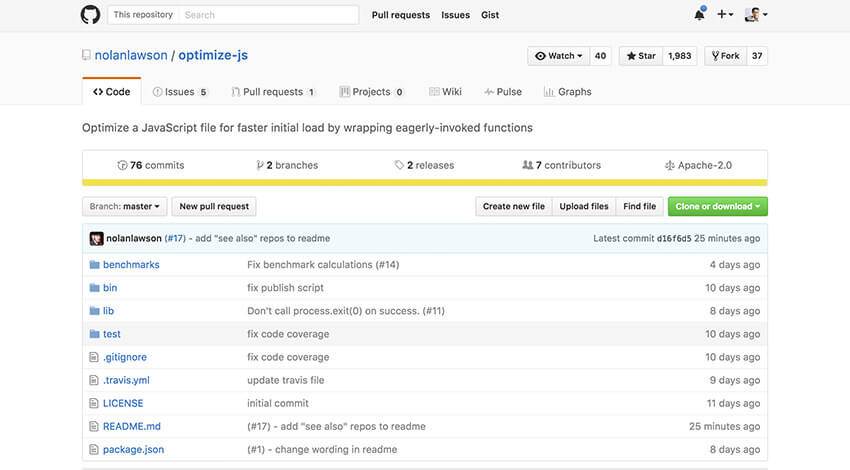View the 76 commits
Viewport: 850px width, 470px height.
click(x=151, y=165)
